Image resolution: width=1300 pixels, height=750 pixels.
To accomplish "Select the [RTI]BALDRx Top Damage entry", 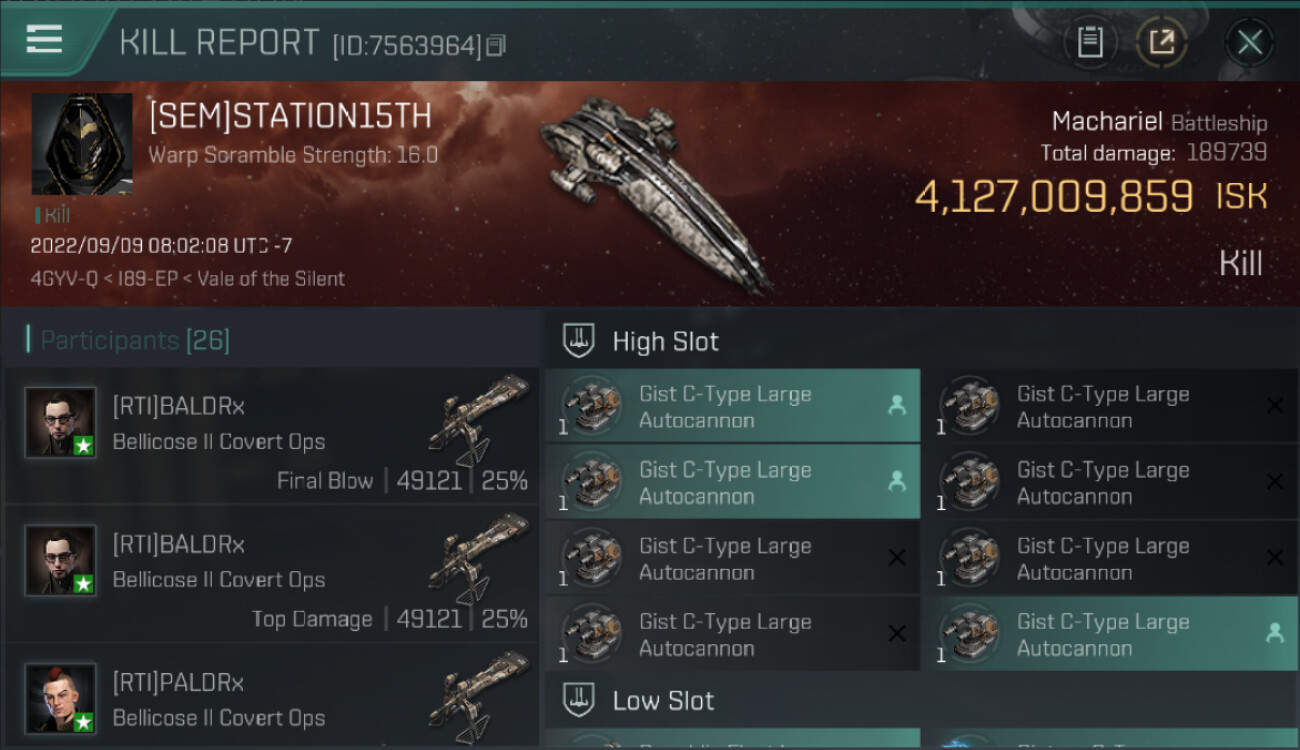I will pyautogui.click(x=270, y=575).
